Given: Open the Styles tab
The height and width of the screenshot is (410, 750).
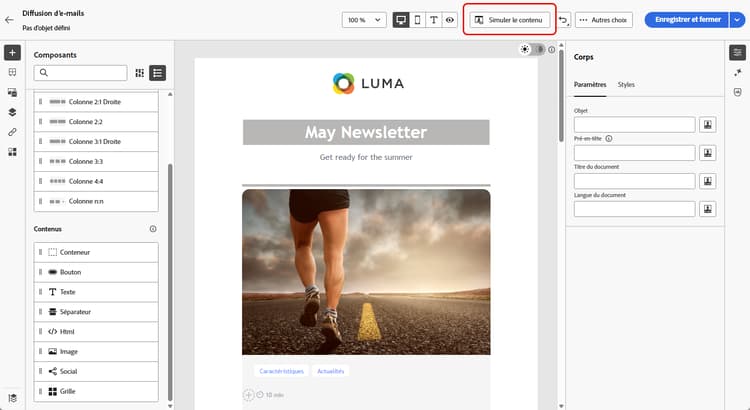Looking at the screenshot, I should (626, 85).
